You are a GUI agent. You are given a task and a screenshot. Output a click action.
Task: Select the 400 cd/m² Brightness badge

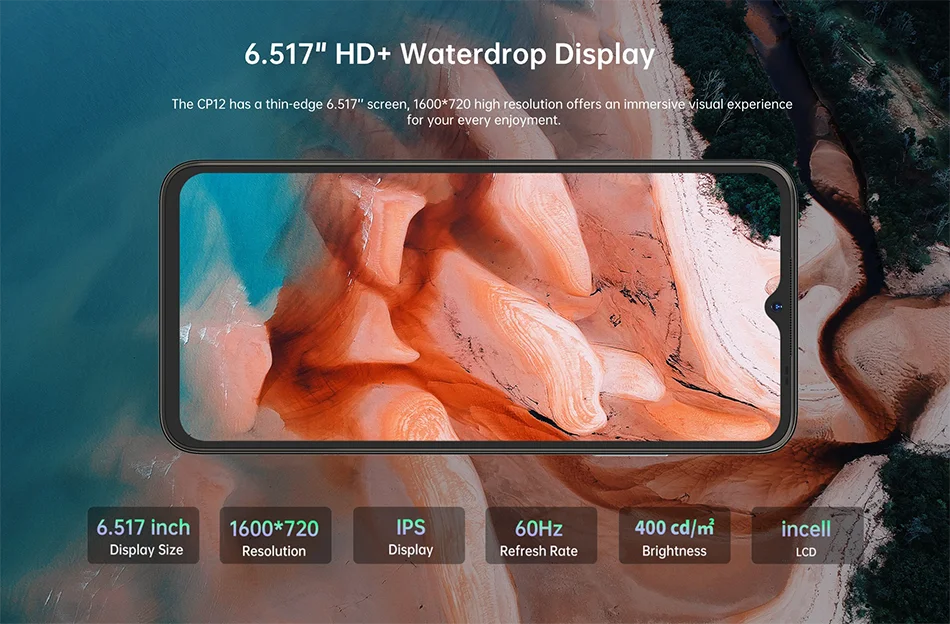tap(674, 536)
